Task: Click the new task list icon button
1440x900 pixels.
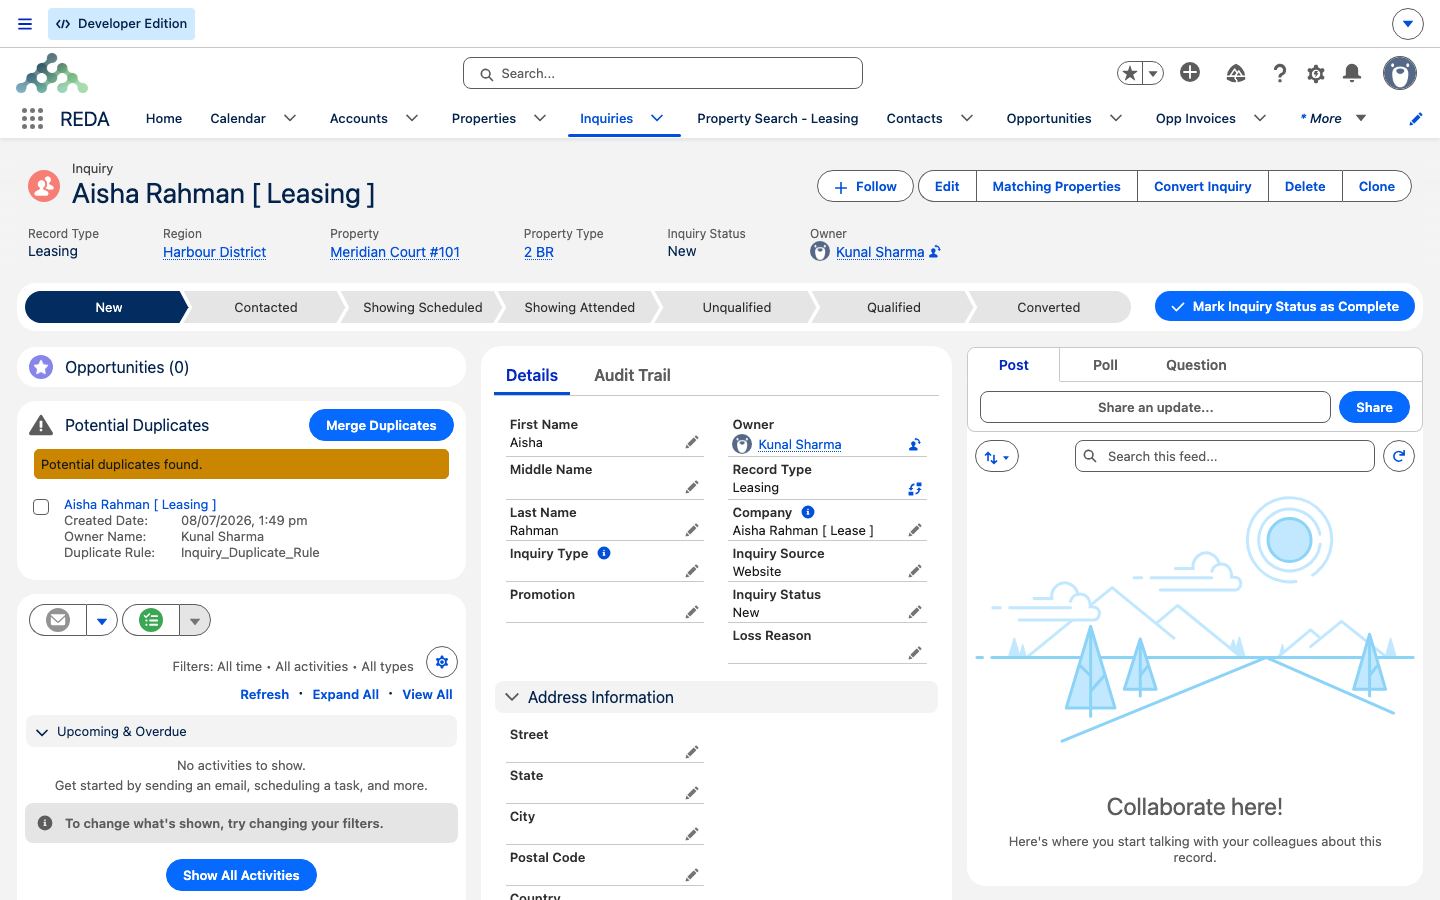Action: pos(151,620)
